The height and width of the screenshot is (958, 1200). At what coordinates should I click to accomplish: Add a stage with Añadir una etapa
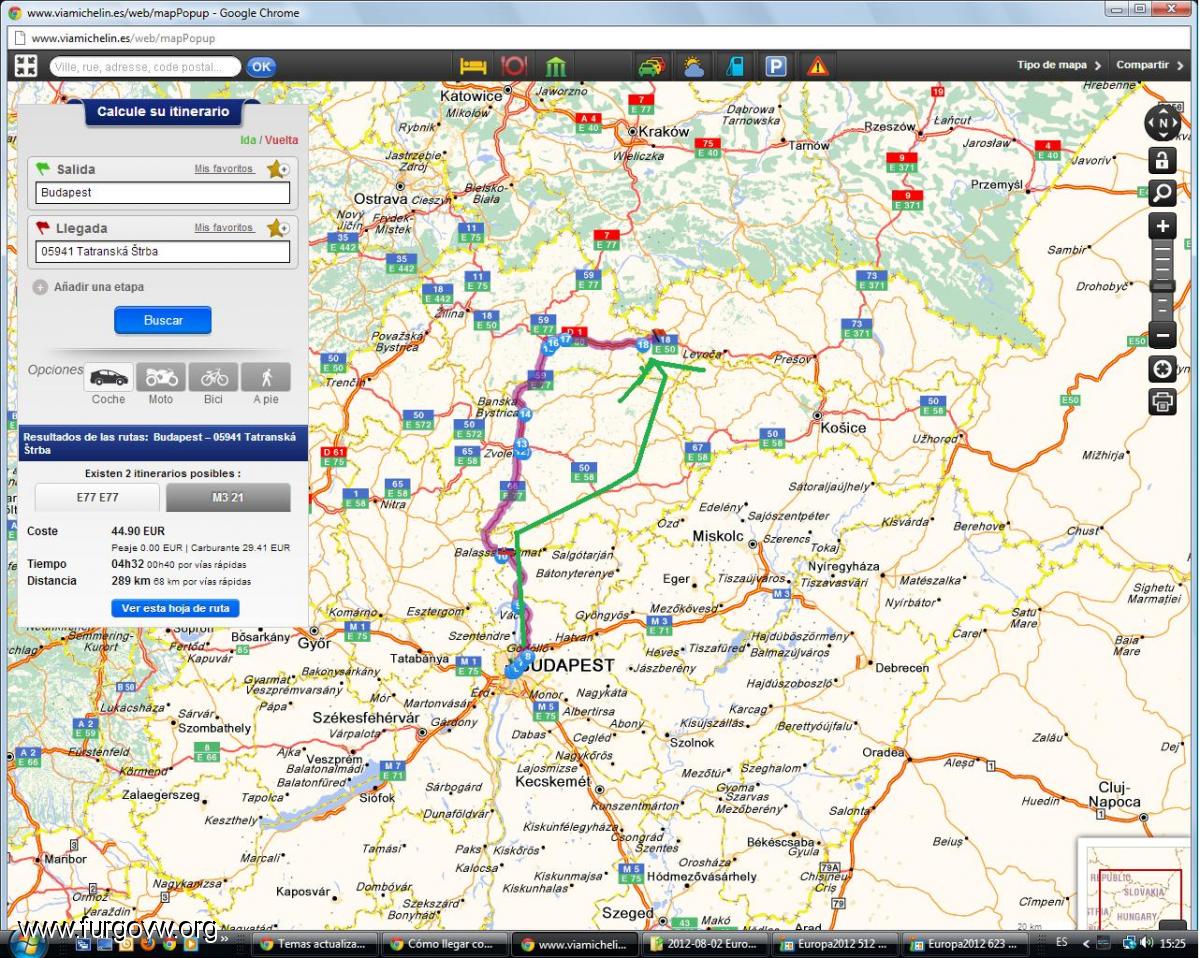tap(89, 287)
